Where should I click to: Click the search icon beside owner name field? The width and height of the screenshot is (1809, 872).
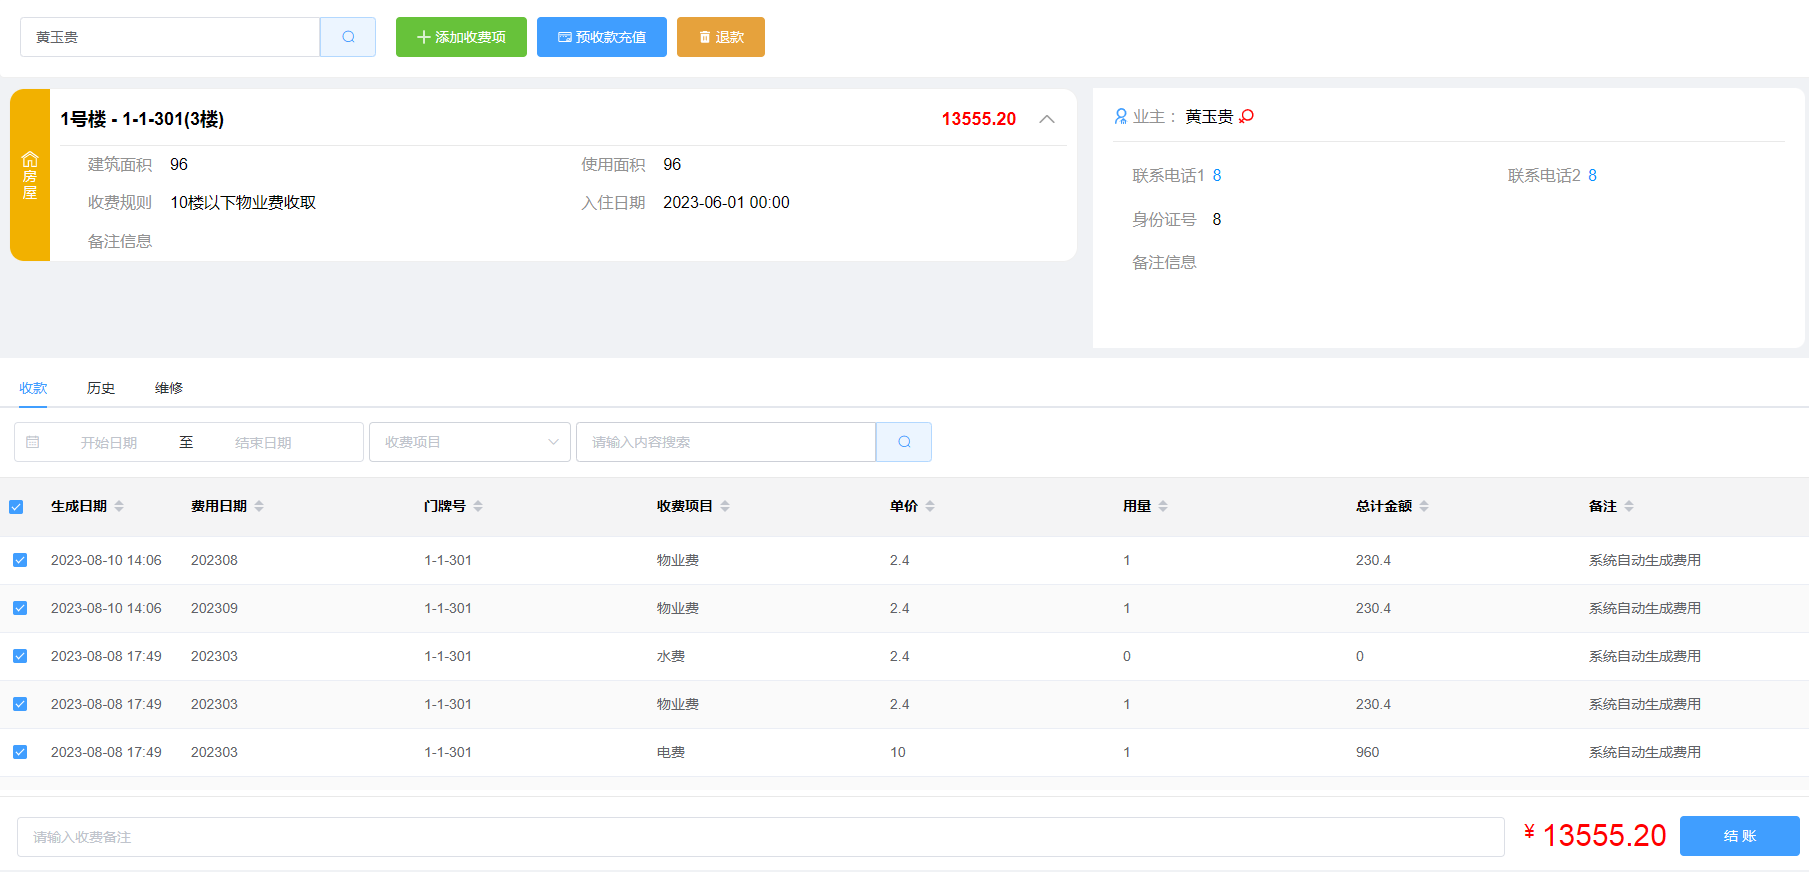coord(348,37)
